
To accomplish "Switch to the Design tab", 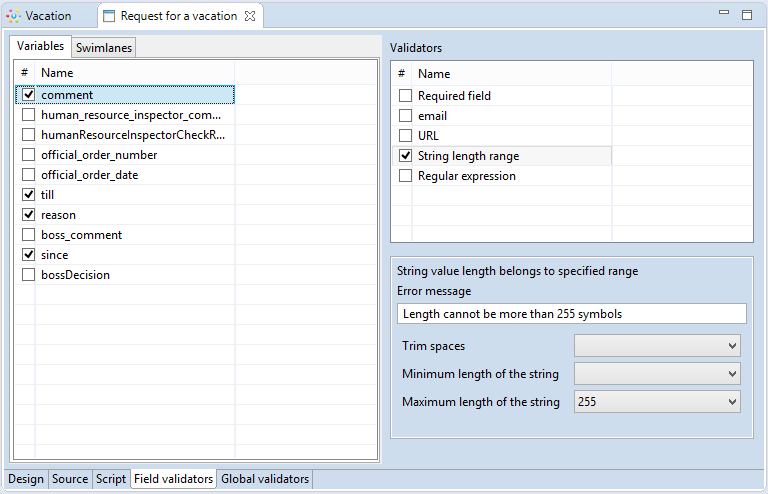I will click(26, 479).
